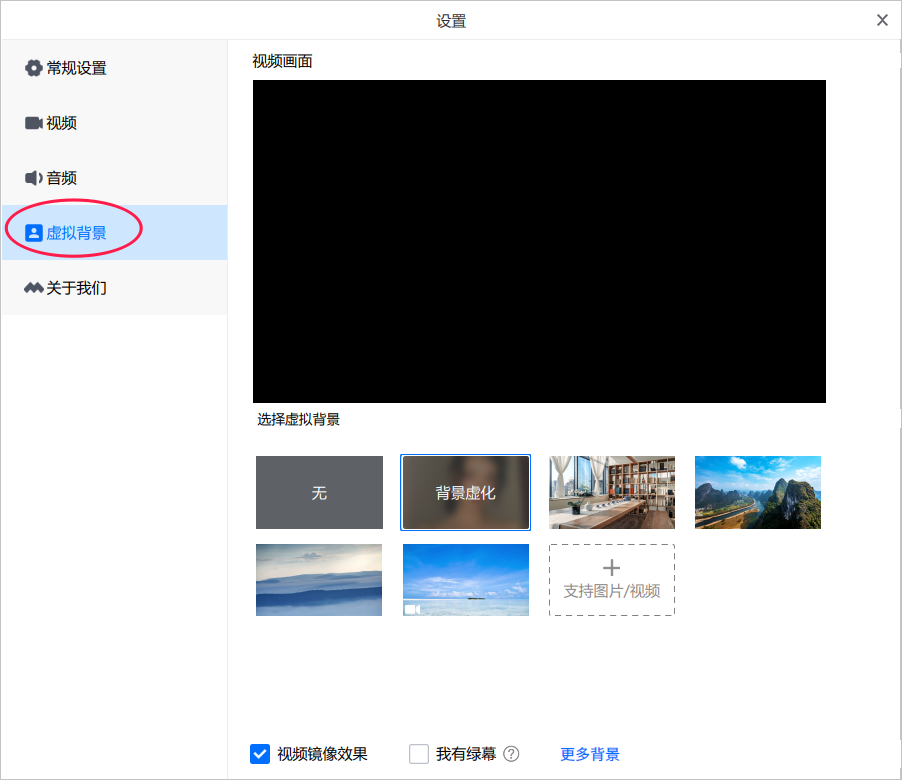Click the gear icon for 常规设置
This screenshot has width=902, height=780.
coord(34,68)
